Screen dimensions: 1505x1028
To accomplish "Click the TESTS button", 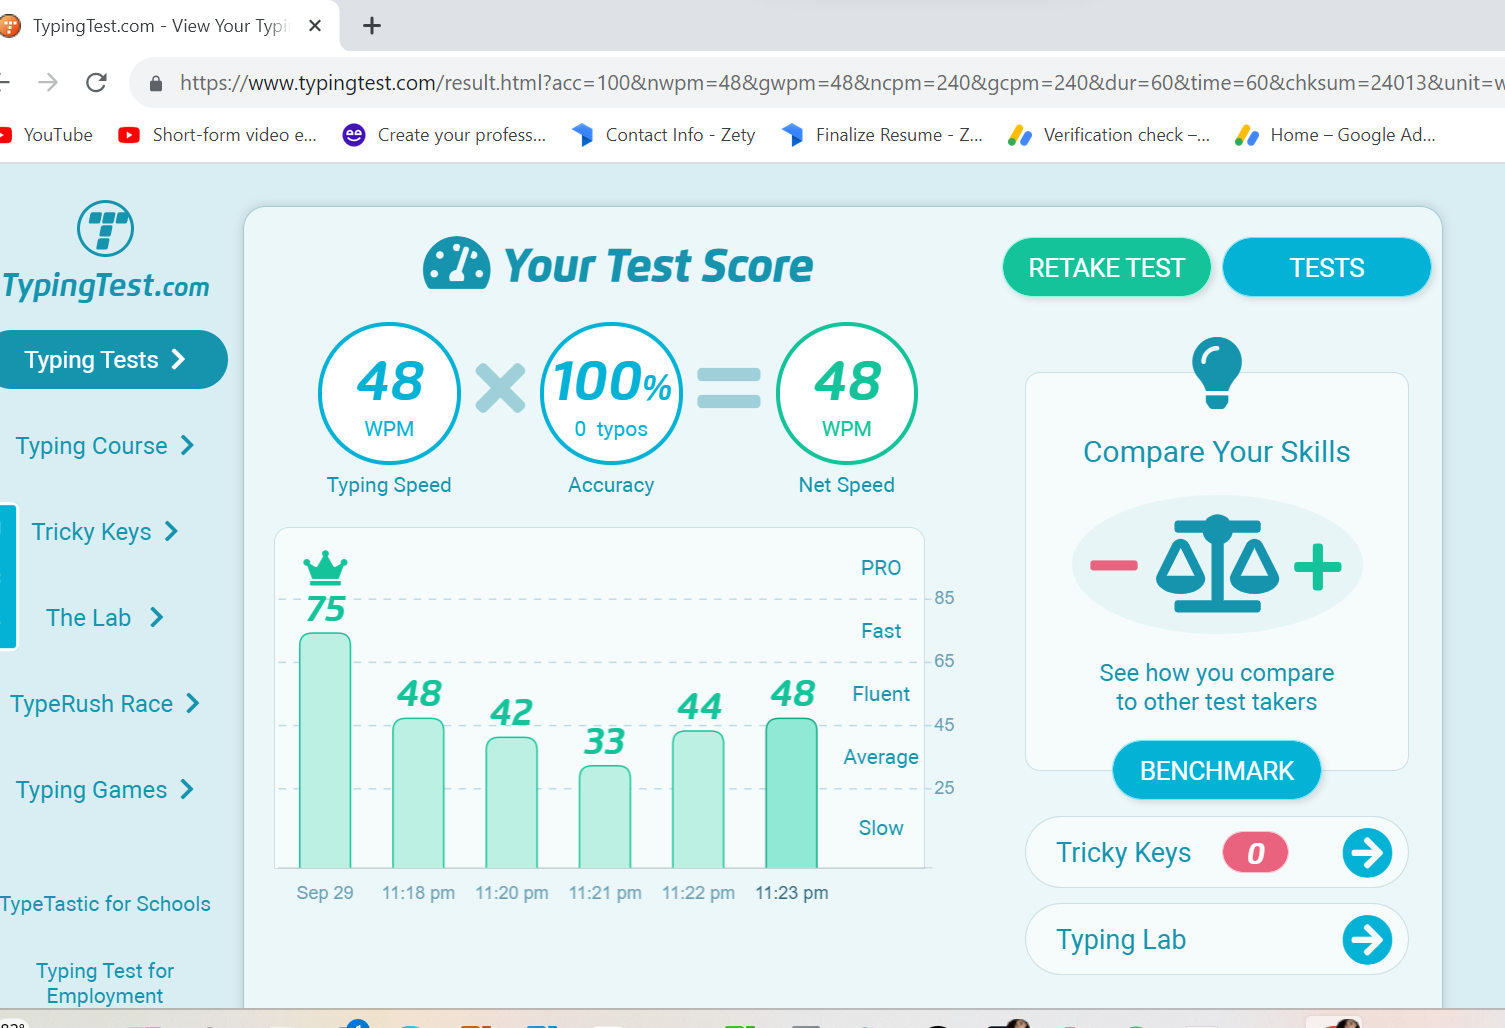I will pyautogui.click(x=1327, y=268).
